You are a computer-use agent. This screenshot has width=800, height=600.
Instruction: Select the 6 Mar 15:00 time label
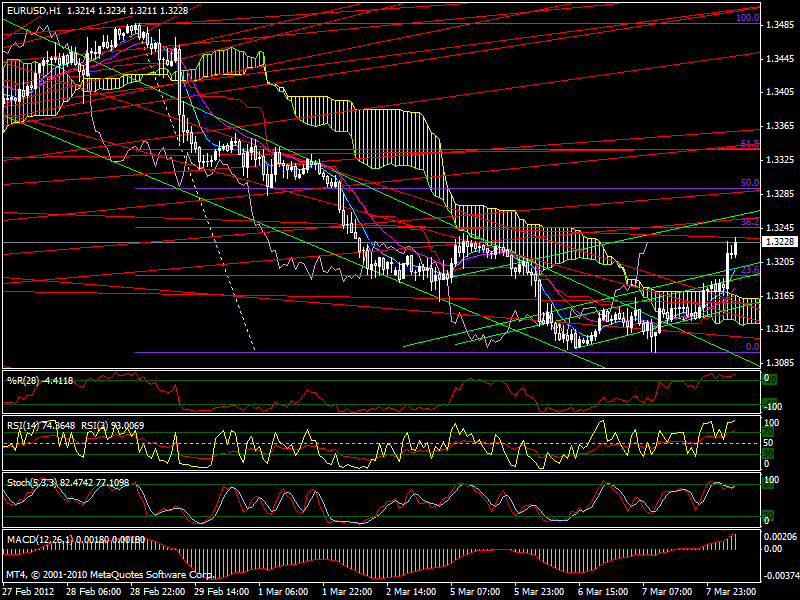603,592
